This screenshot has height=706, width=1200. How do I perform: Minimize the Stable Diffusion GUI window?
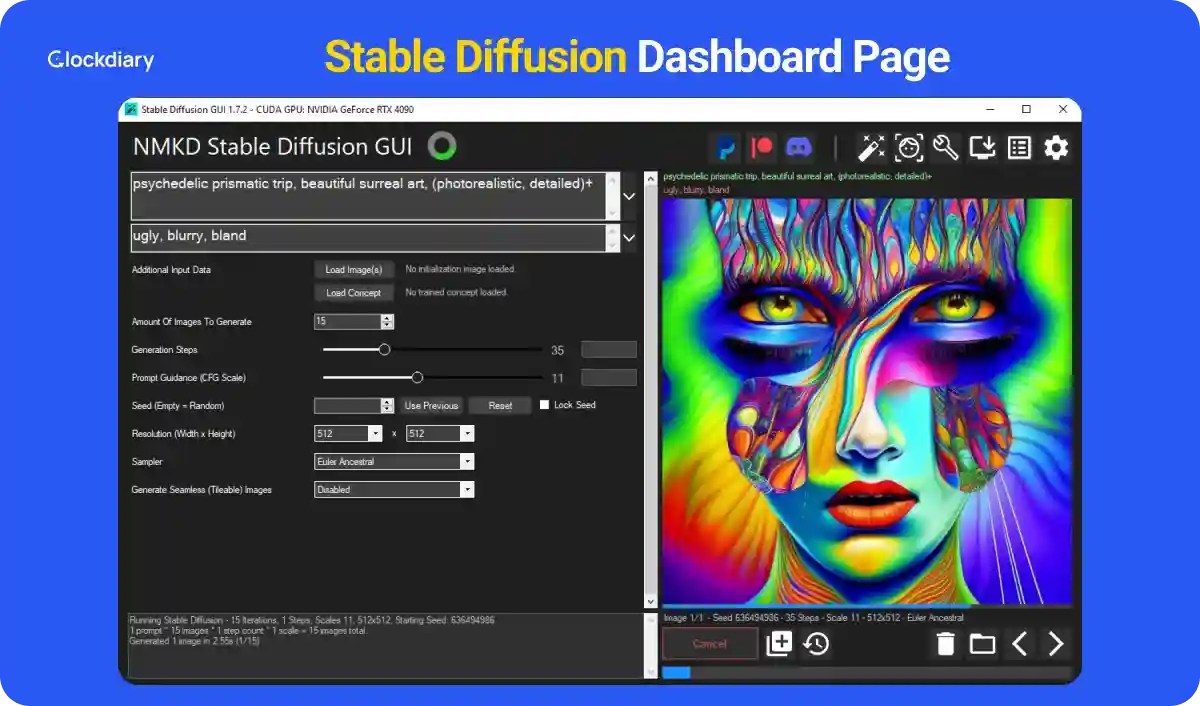point(991,109)
